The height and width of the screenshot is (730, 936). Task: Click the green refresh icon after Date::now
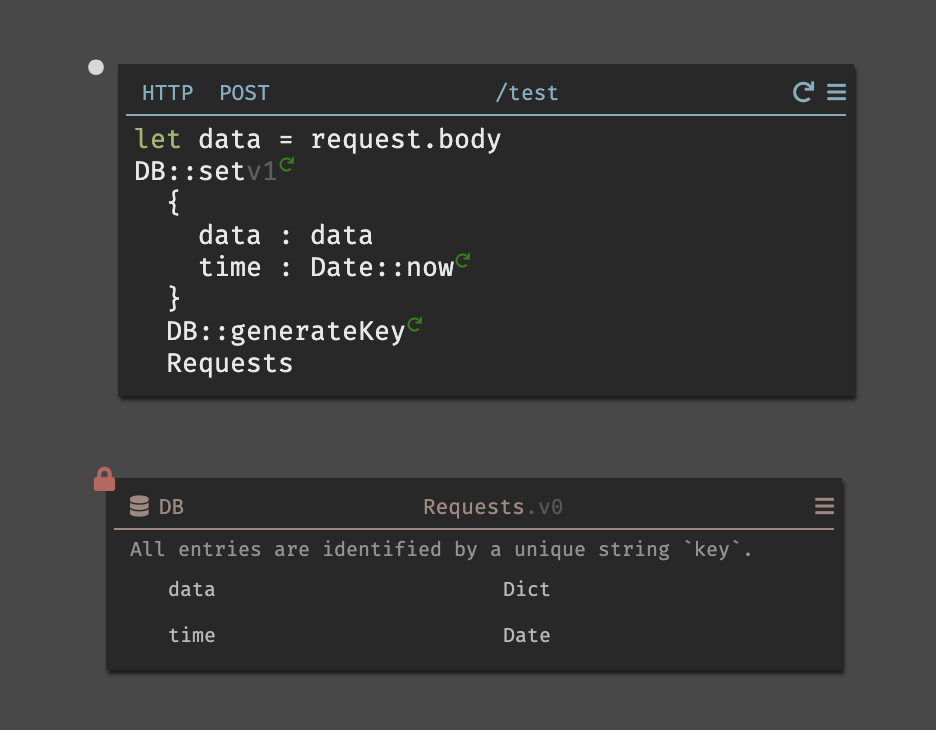click(462, 261)
